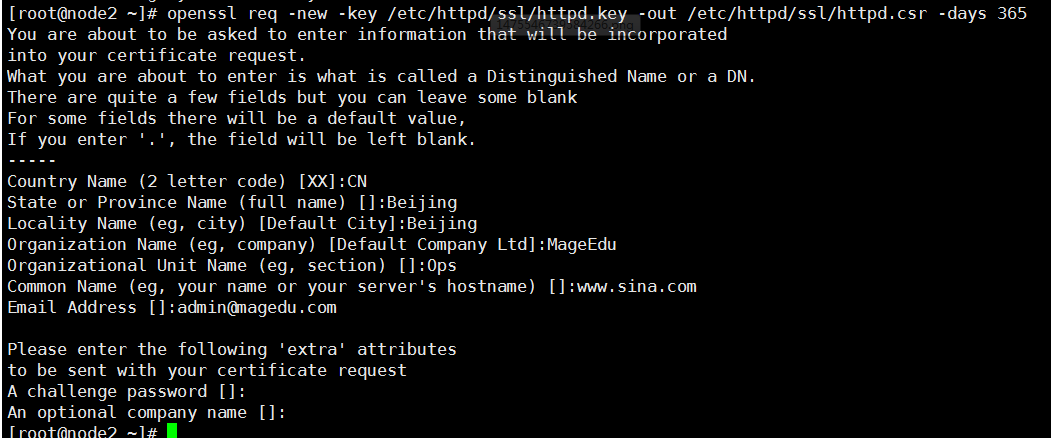The height and width of the screenshot is (440, 1052).
Task: Click the 'extra' attributes message line
Action: click(x=231, y=349)
